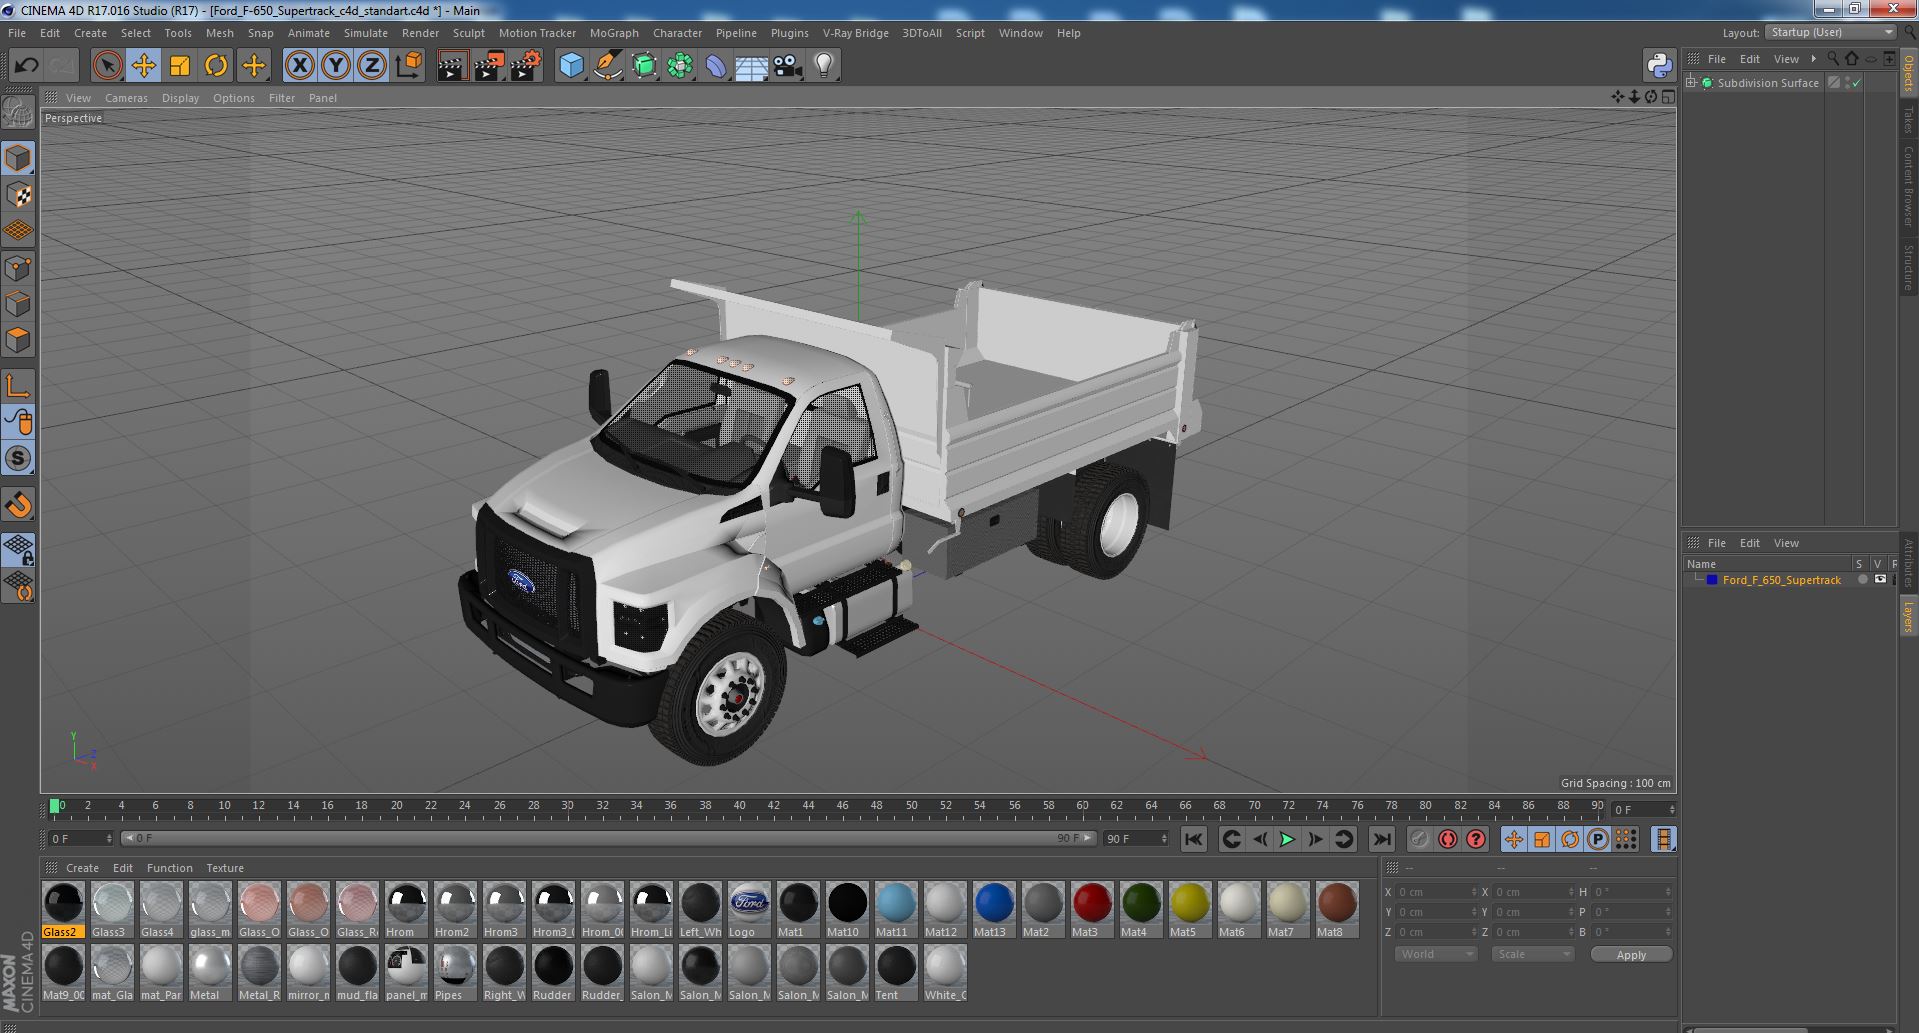Open the V-Ray Bridge menu
The image size is (1919, 1033).
pos(855,33)
